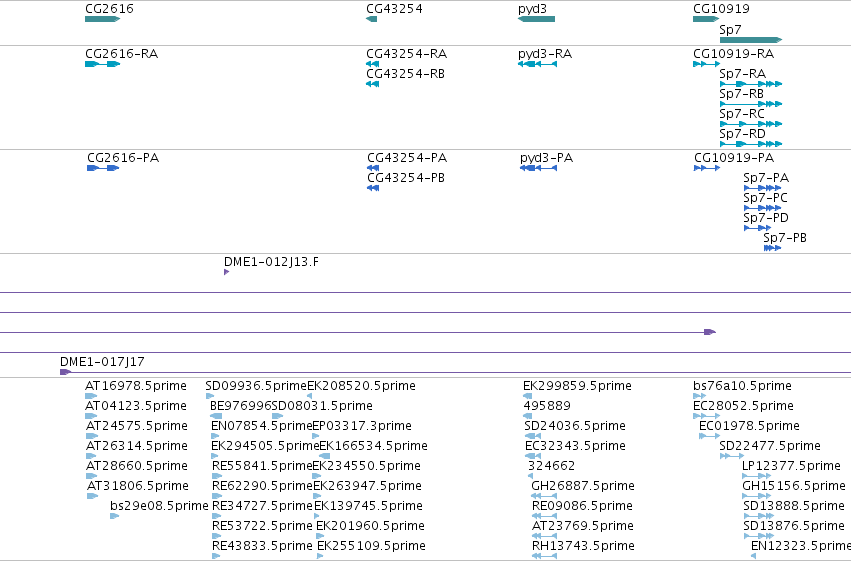Select the Sp7 gene bar
Image resolution: width=851 pixels, height=561 pixels.
click(751, 40)
